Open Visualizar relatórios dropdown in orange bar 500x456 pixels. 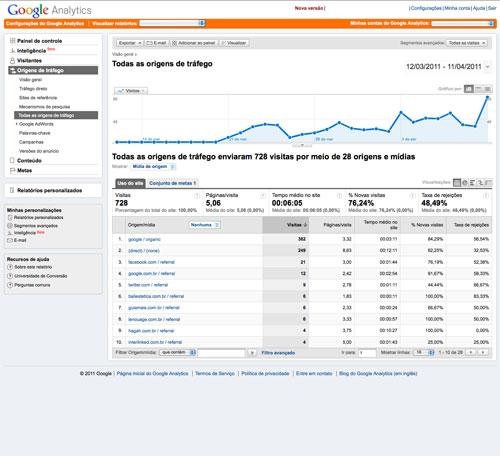point(172,23)
